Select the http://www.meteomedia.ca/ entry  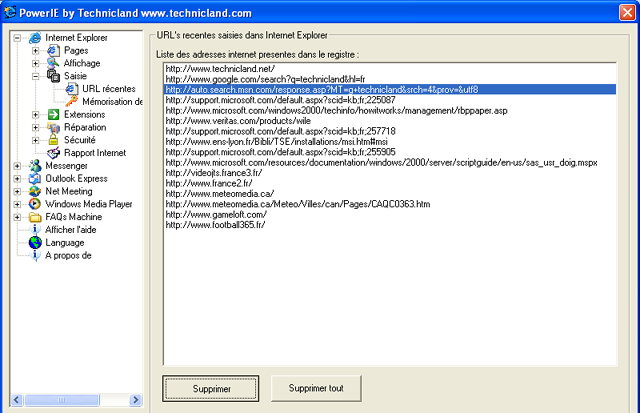pyautogui.click(x=390, y=193)
